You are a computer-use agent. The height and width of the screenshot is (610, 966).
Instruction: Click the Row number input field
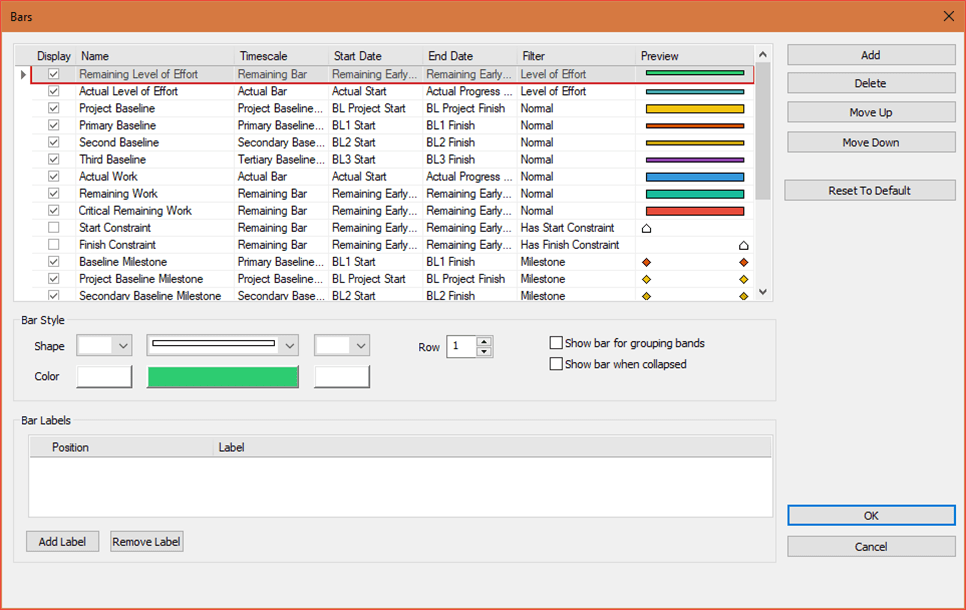click(x=462, y=346)
